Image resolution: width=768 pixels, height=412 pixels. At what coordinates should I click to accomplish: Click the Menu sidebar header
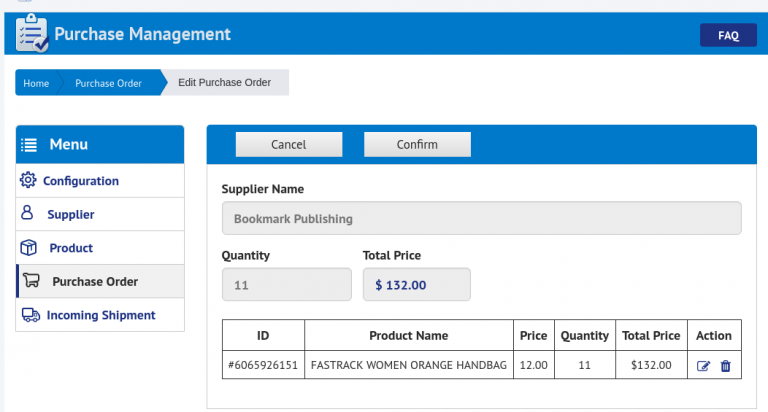point(100,145)
